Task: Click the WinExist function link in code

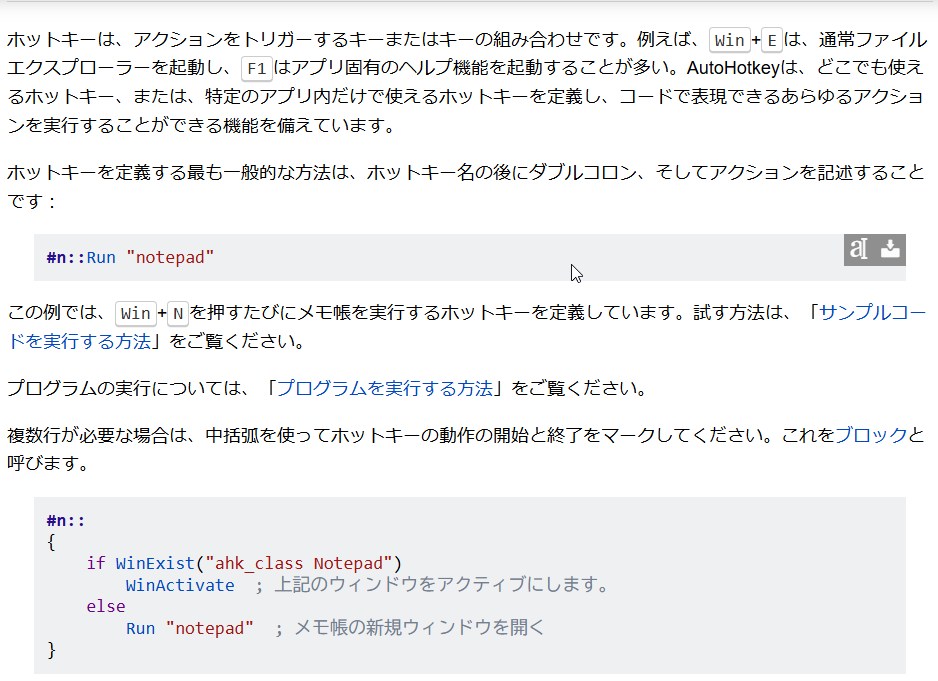Action: pos(153,562)
